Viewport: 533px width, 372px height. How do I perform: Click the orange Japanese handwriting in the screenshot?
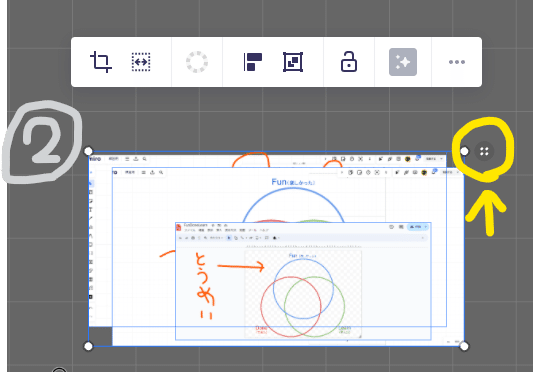[x=205, y=286]
